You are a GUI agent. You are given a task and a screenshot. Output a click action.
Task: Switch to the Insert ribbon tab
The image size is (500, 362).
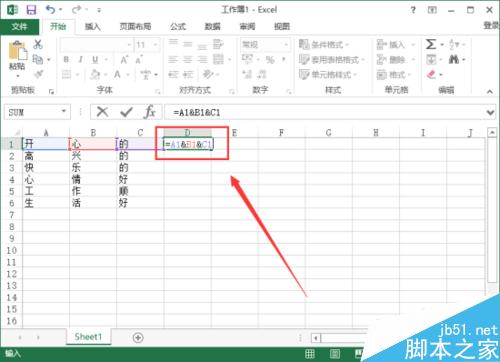[x=93, y=27]
